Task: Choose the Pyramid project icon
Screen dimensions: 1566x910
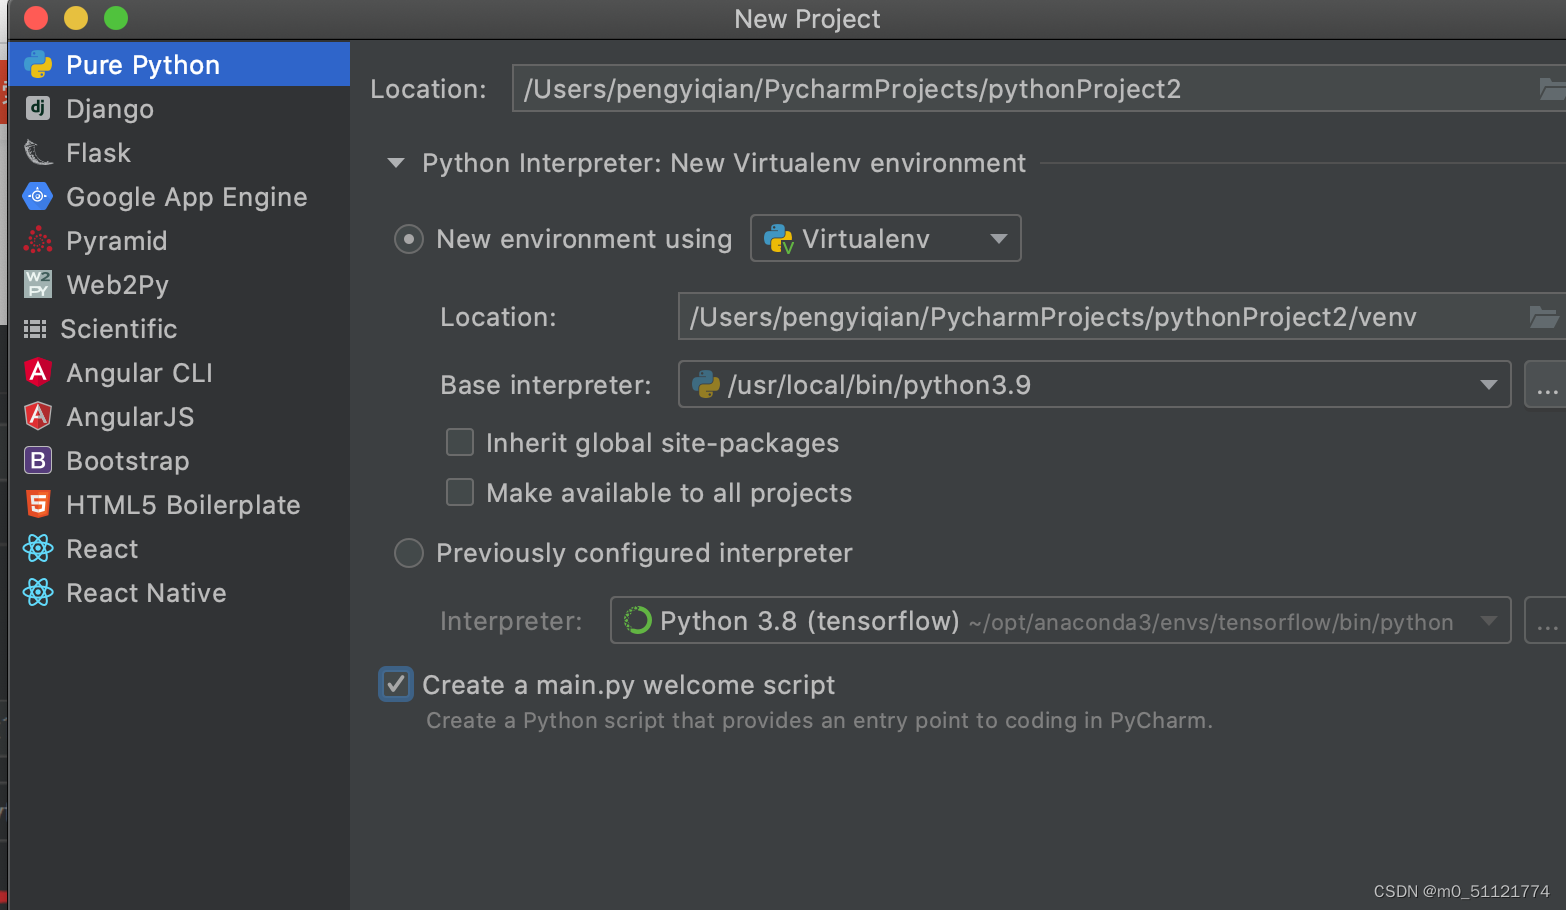Action: tap(38, 240)
